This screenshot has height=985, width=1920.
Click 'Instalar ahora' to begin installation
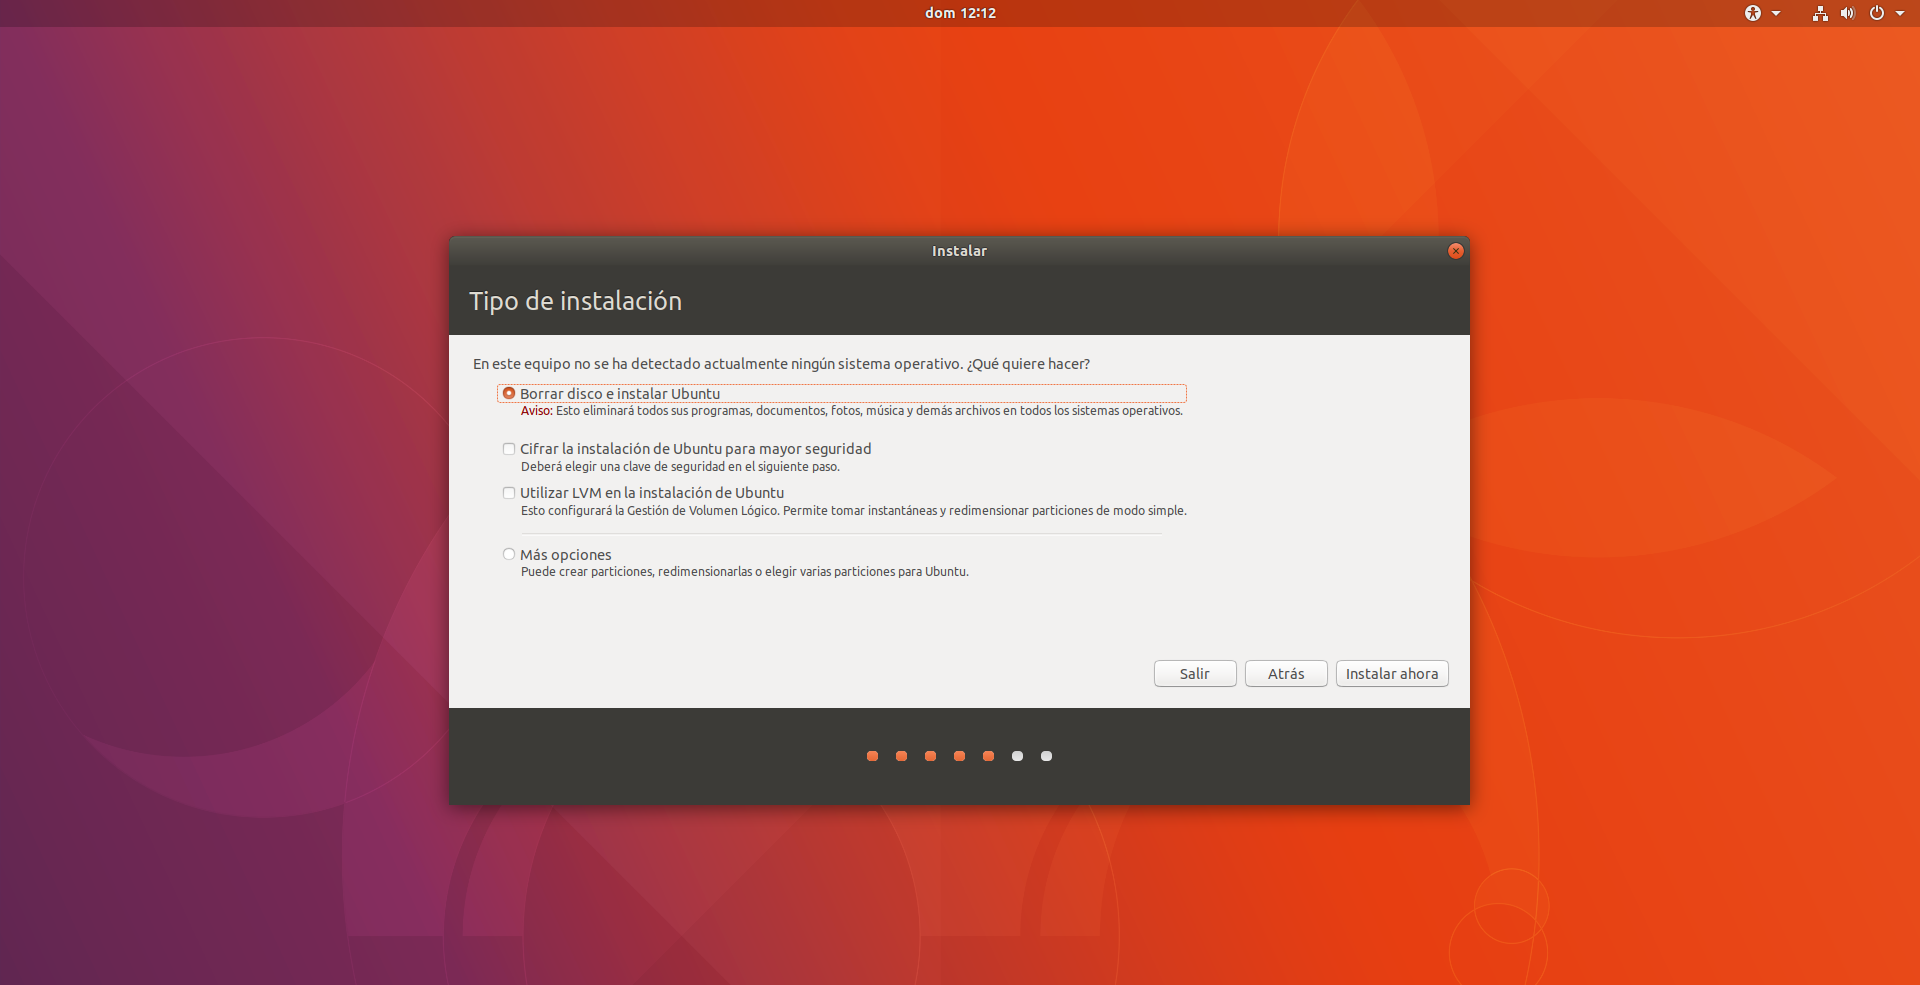(1392, 674)
